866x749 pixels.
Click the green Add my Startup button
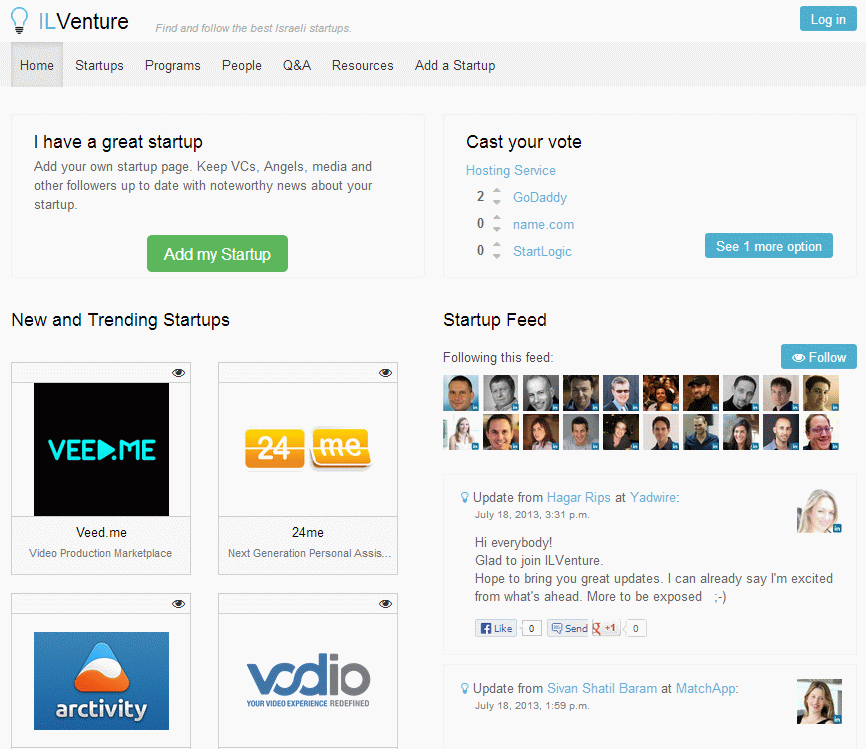point(217,254)
